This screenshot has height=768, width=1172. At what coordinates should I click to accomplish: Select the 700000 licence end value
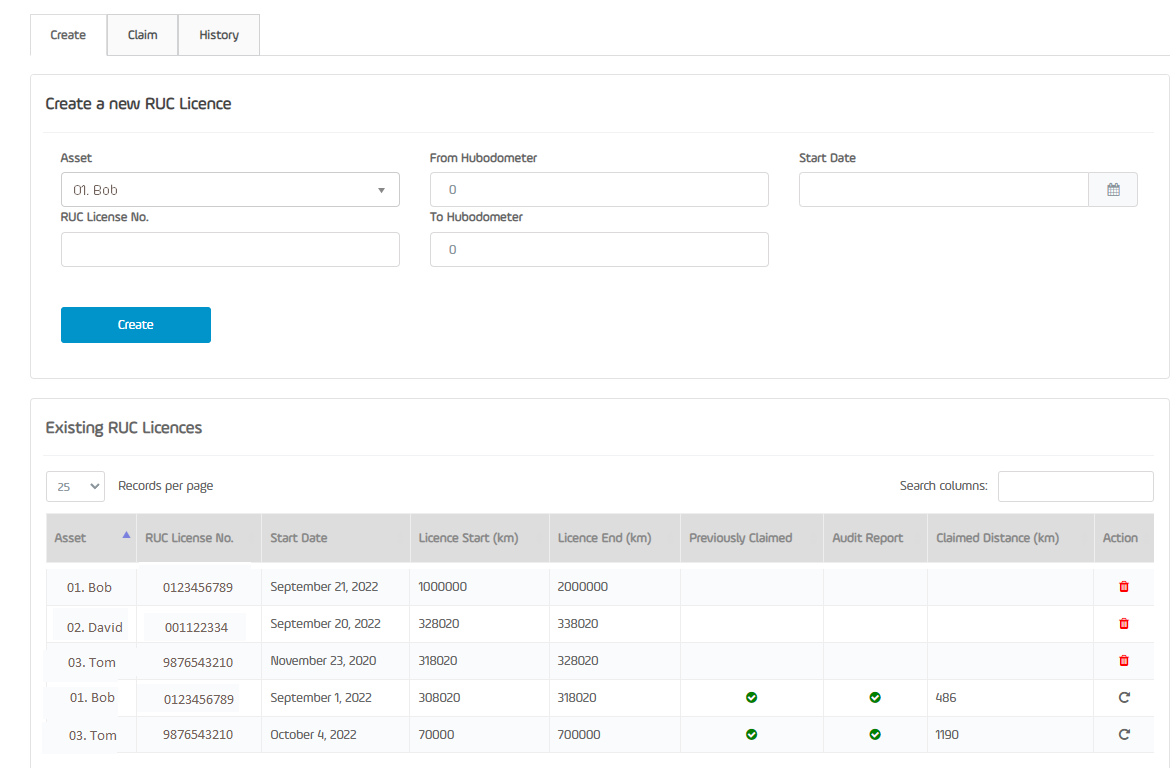tap(579, 734)
